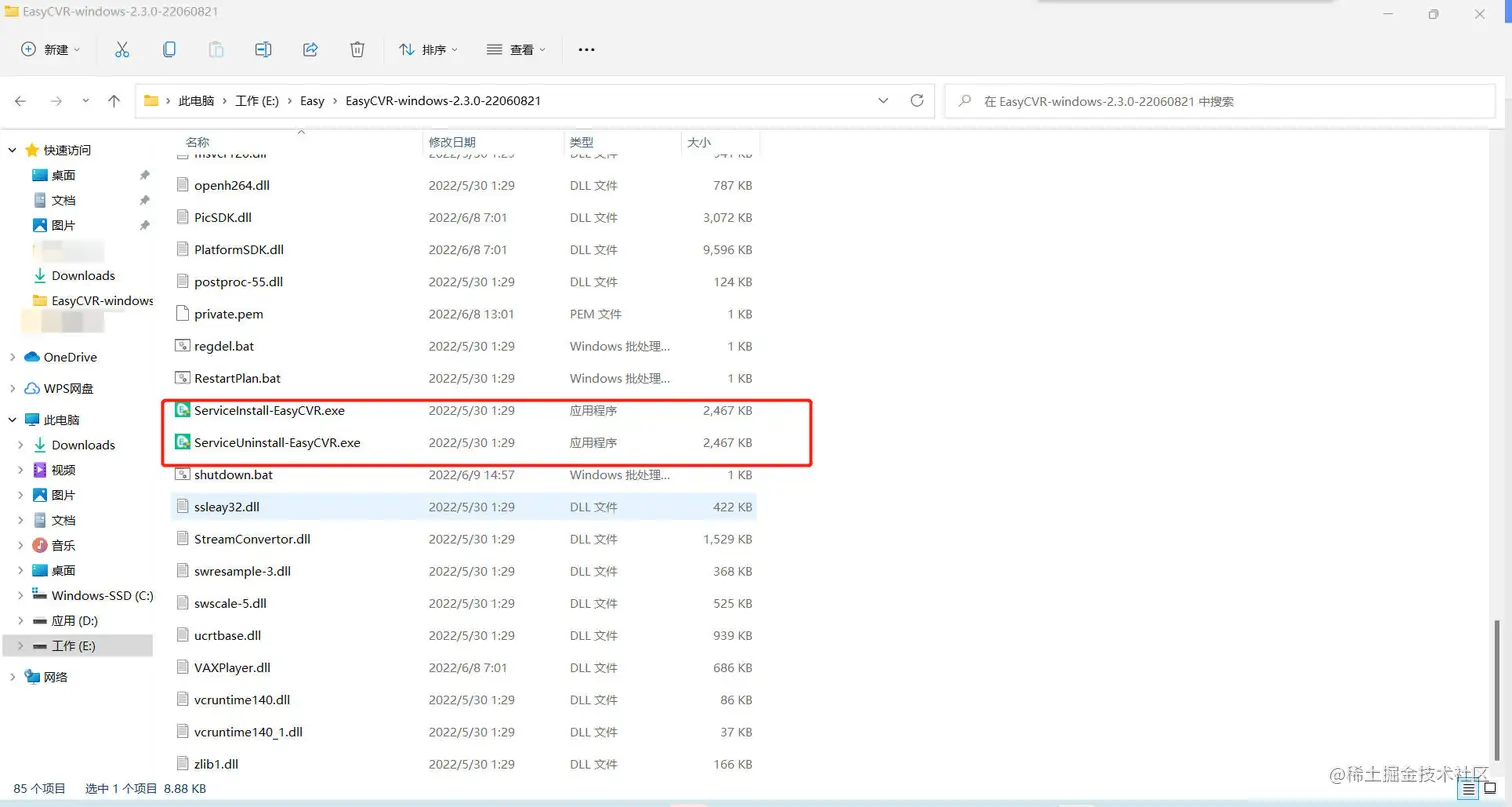The image size is (1512, 807).
Task: Click the Rename icon in toolbar
Action: pyautogui.click(x=263, y=49)
